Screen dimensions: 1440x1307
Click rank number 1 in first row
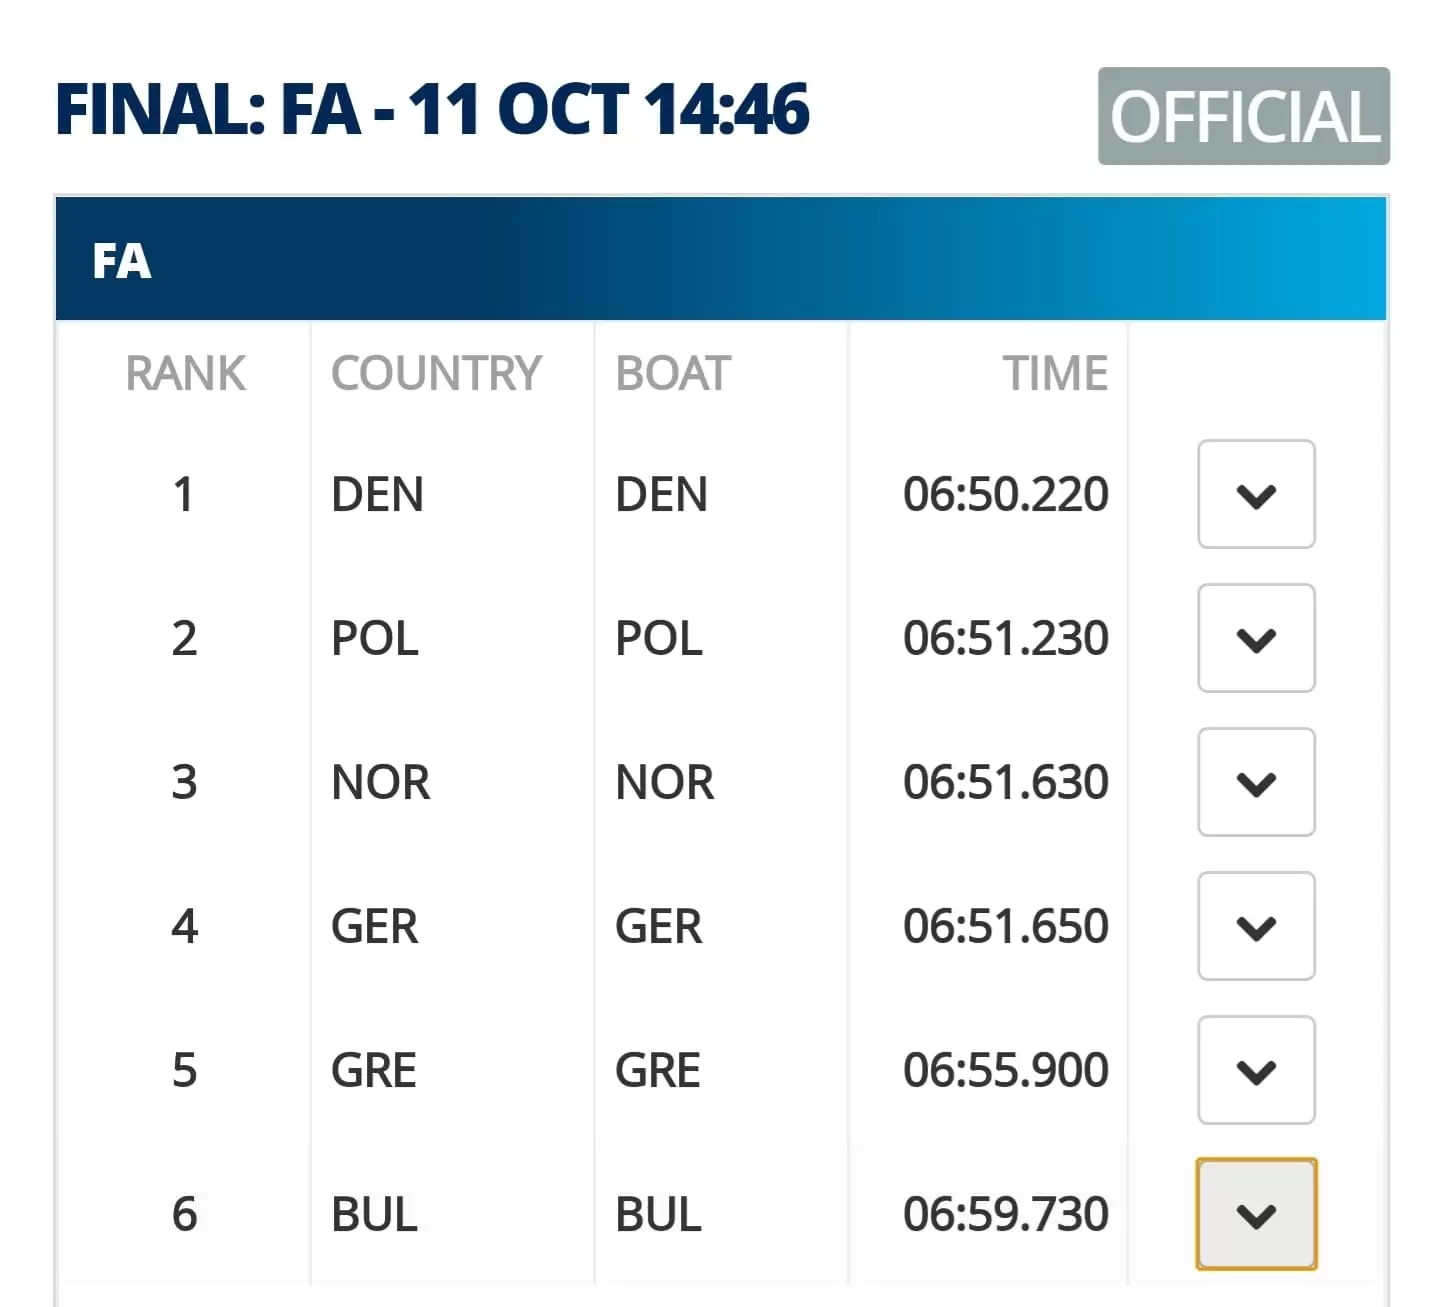tap(183, 494)
